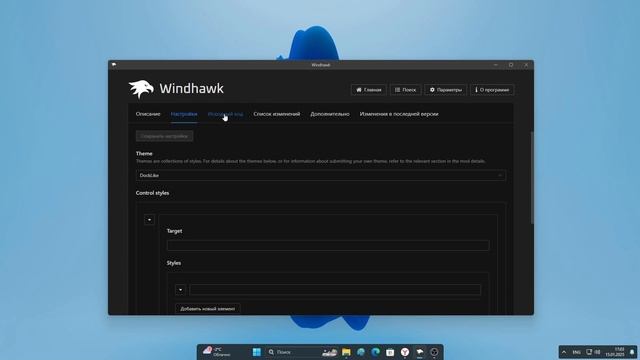This screenshot has width=640, height=360.
Task: Select the Настройки tab
Action: pyautogui.click(x=184, y=114)
